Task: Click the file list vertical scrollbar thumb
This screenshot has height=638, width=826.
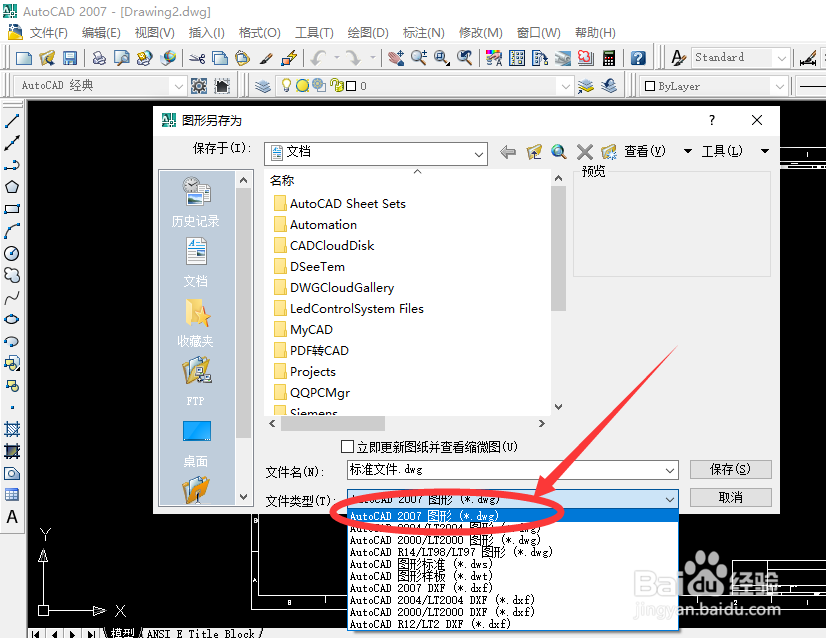Action: click(558, 248)
